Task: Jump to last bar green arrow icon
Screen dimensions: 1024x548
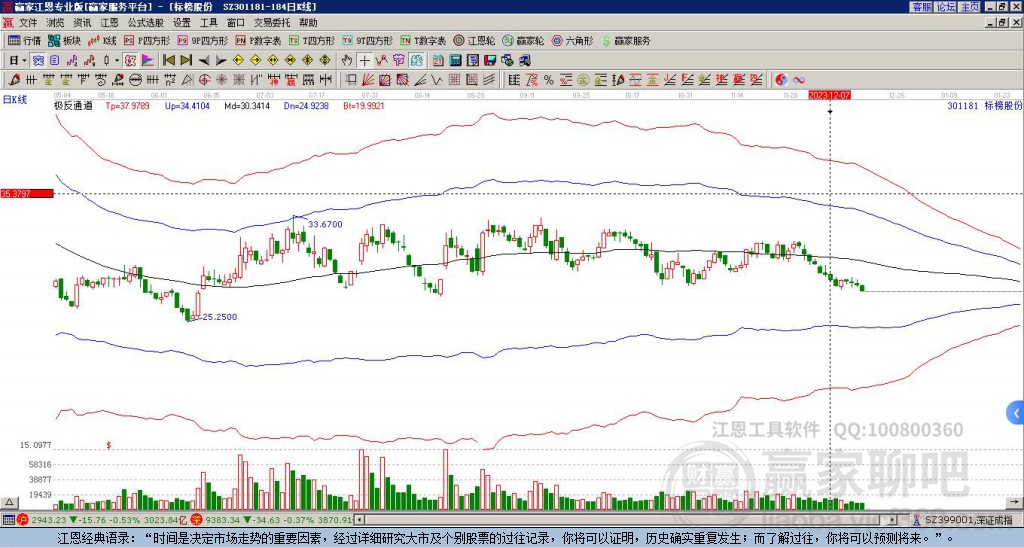Action: [185, 61]
